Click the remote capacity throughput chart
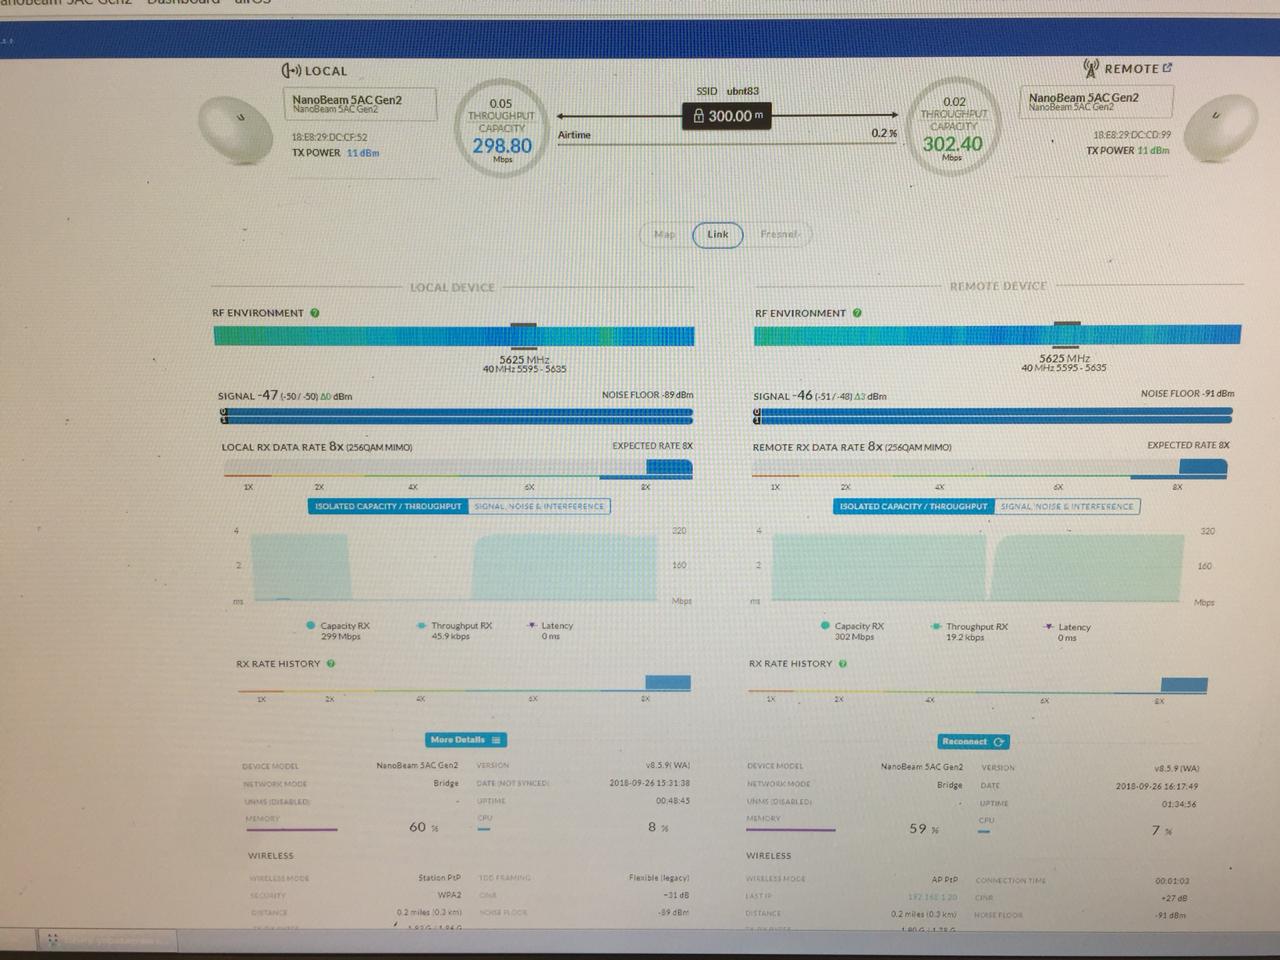 pos(980,567)
